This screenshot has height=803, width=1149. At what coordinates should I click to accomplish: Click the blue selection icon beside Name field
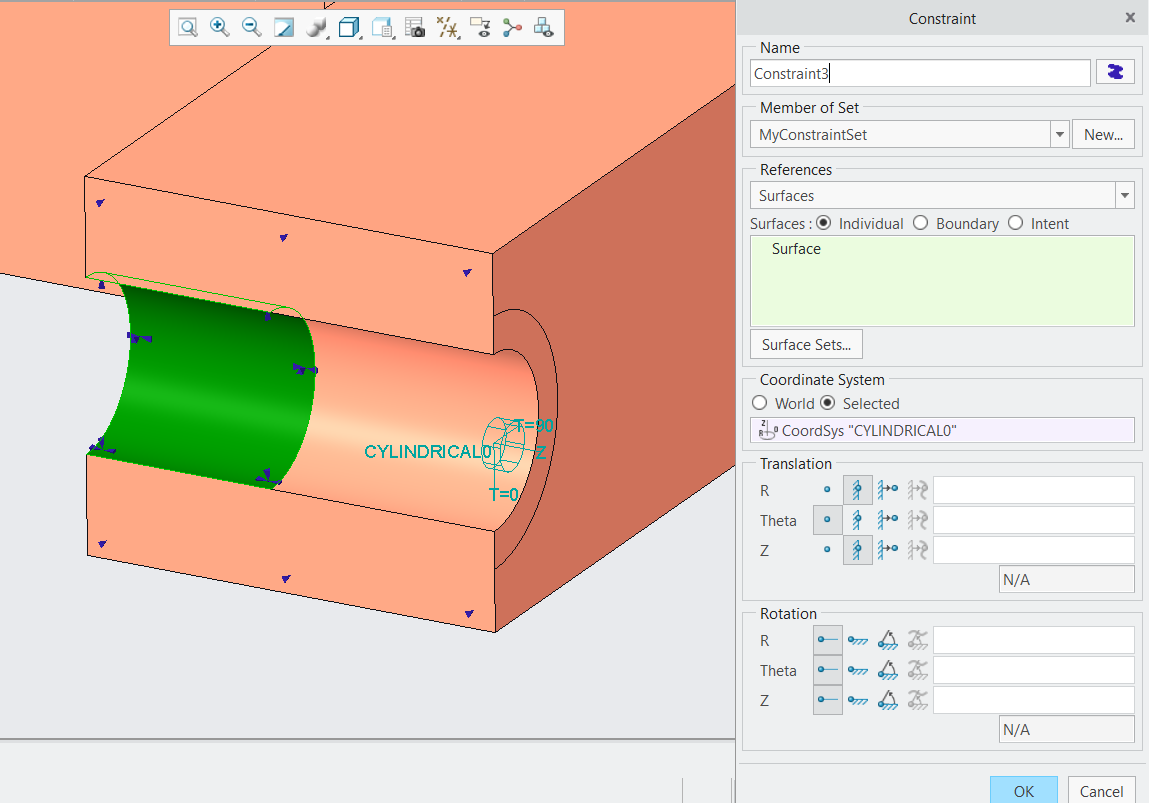pyautogui.click(x=1114, y=71)
